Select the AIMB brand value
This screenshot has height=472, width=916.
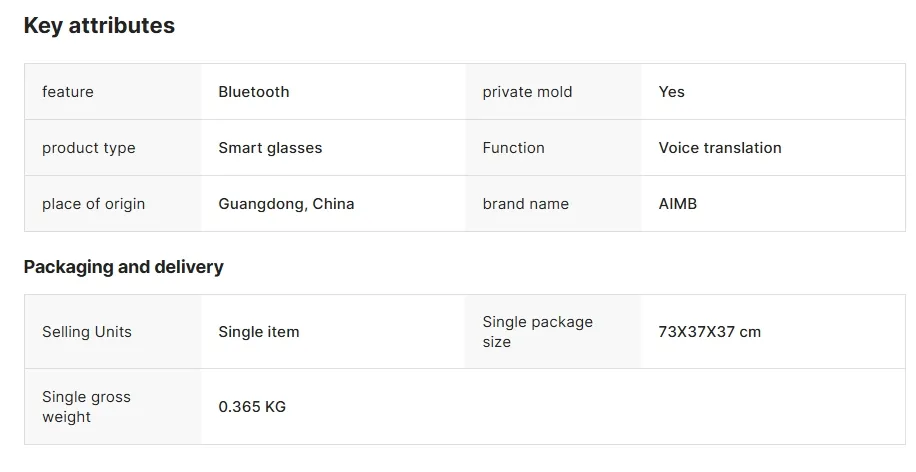(x=678, y=204)
